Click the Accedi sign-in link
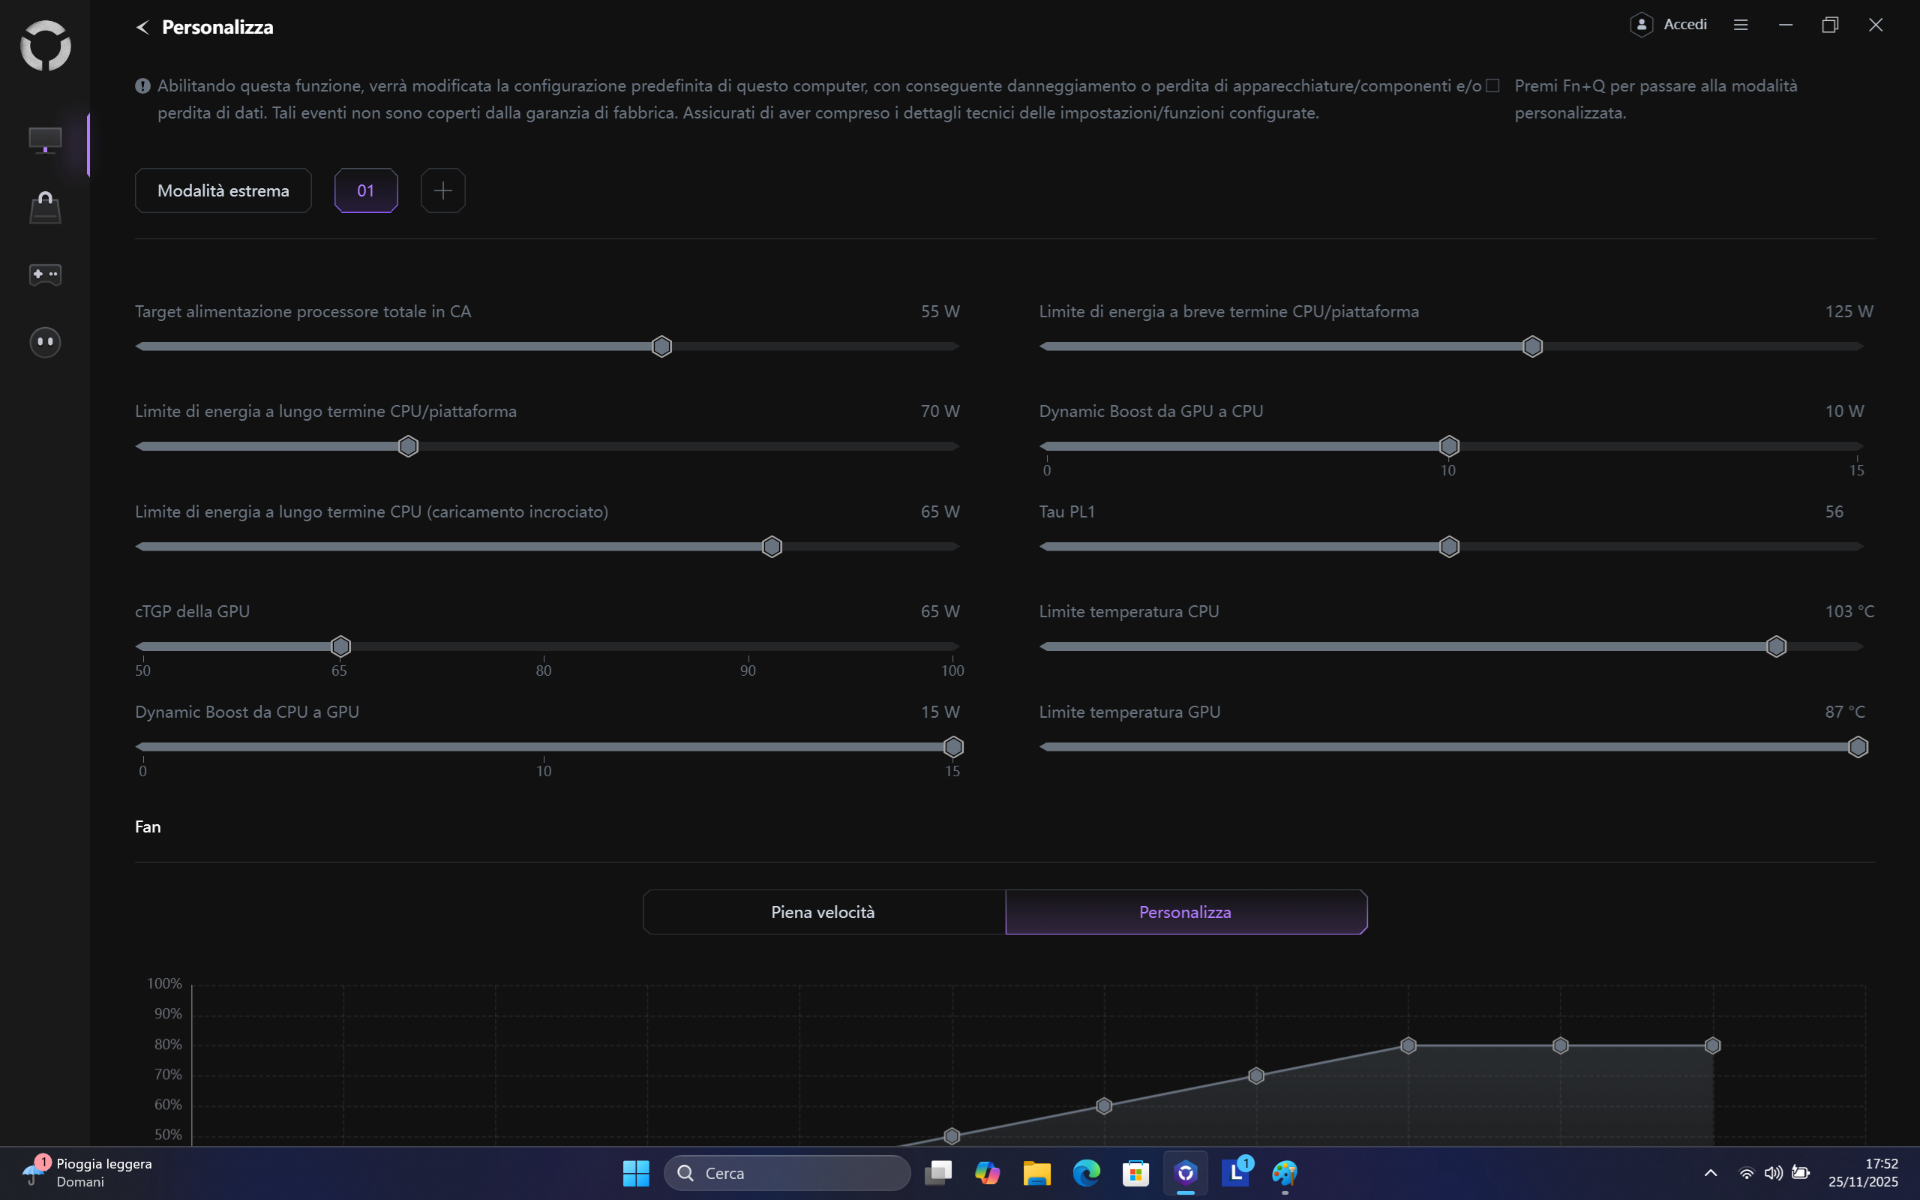1920x1200 pixels. [1685, 25]
